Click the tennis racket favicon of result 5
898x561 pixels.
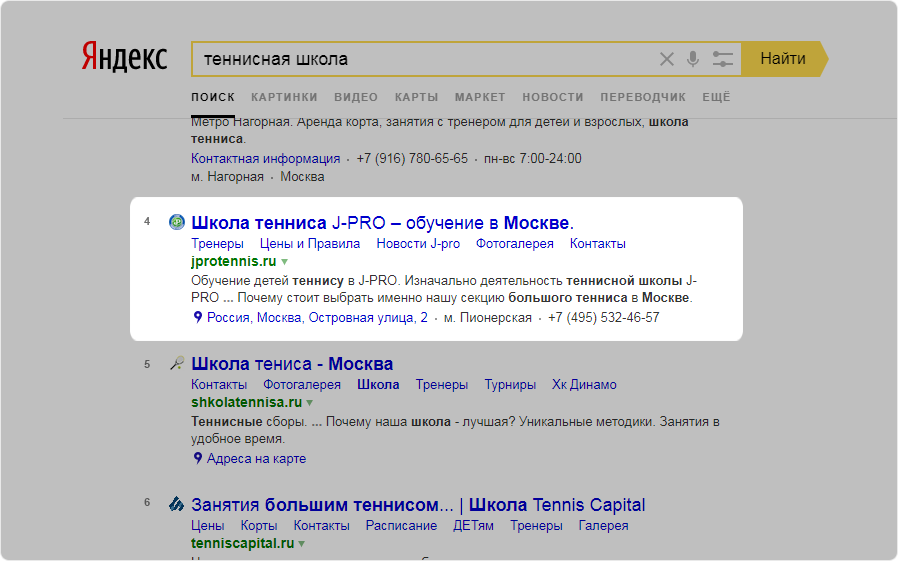click(177, 364)
